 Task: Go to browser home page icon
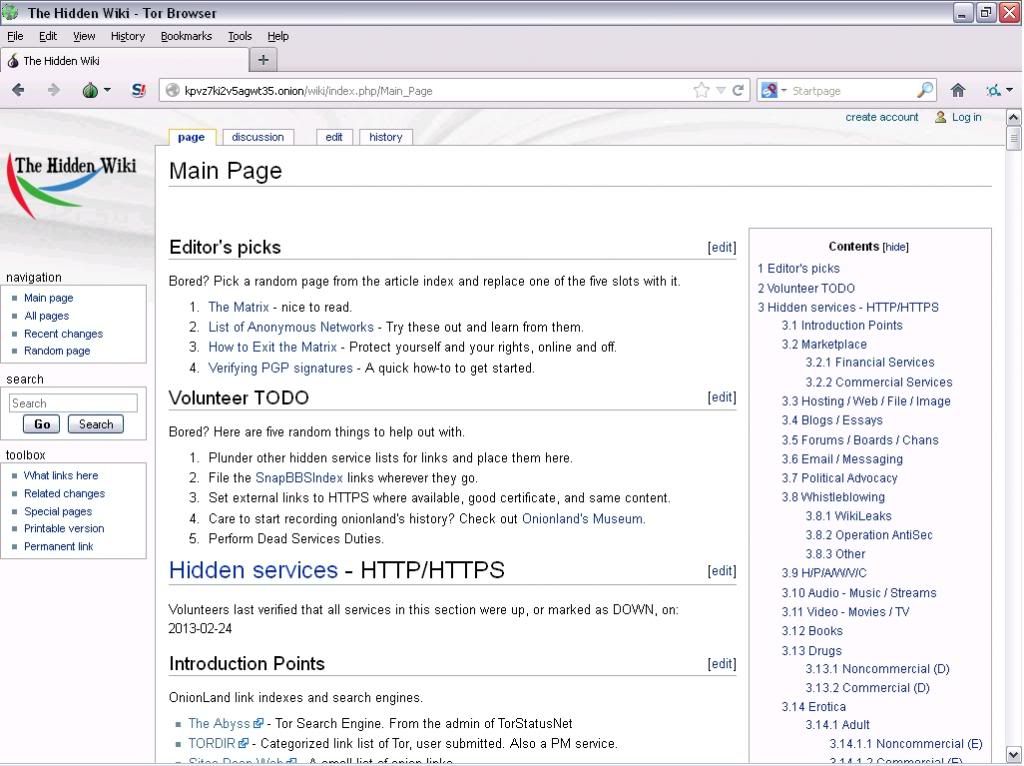958,90
